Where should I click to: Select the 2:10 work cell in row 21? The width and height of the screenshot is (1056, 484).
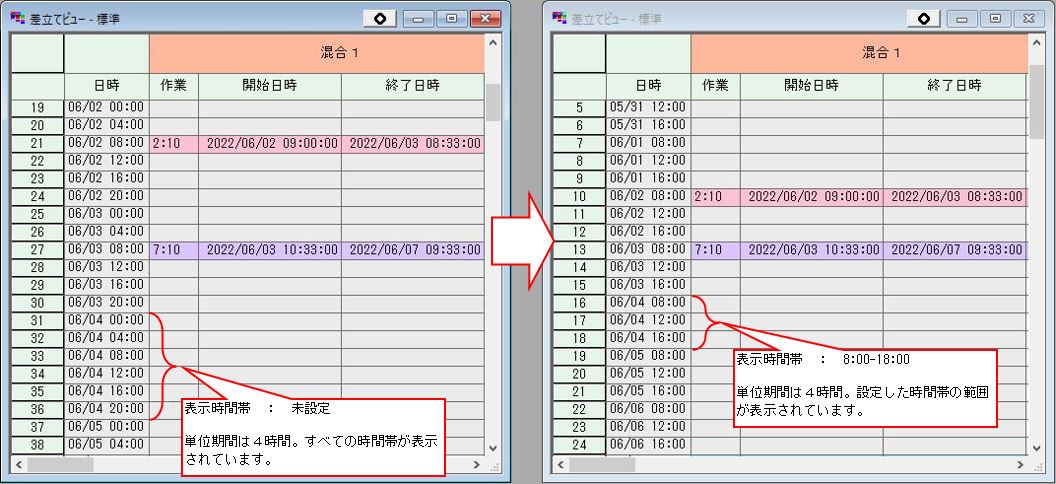(174, 143)
